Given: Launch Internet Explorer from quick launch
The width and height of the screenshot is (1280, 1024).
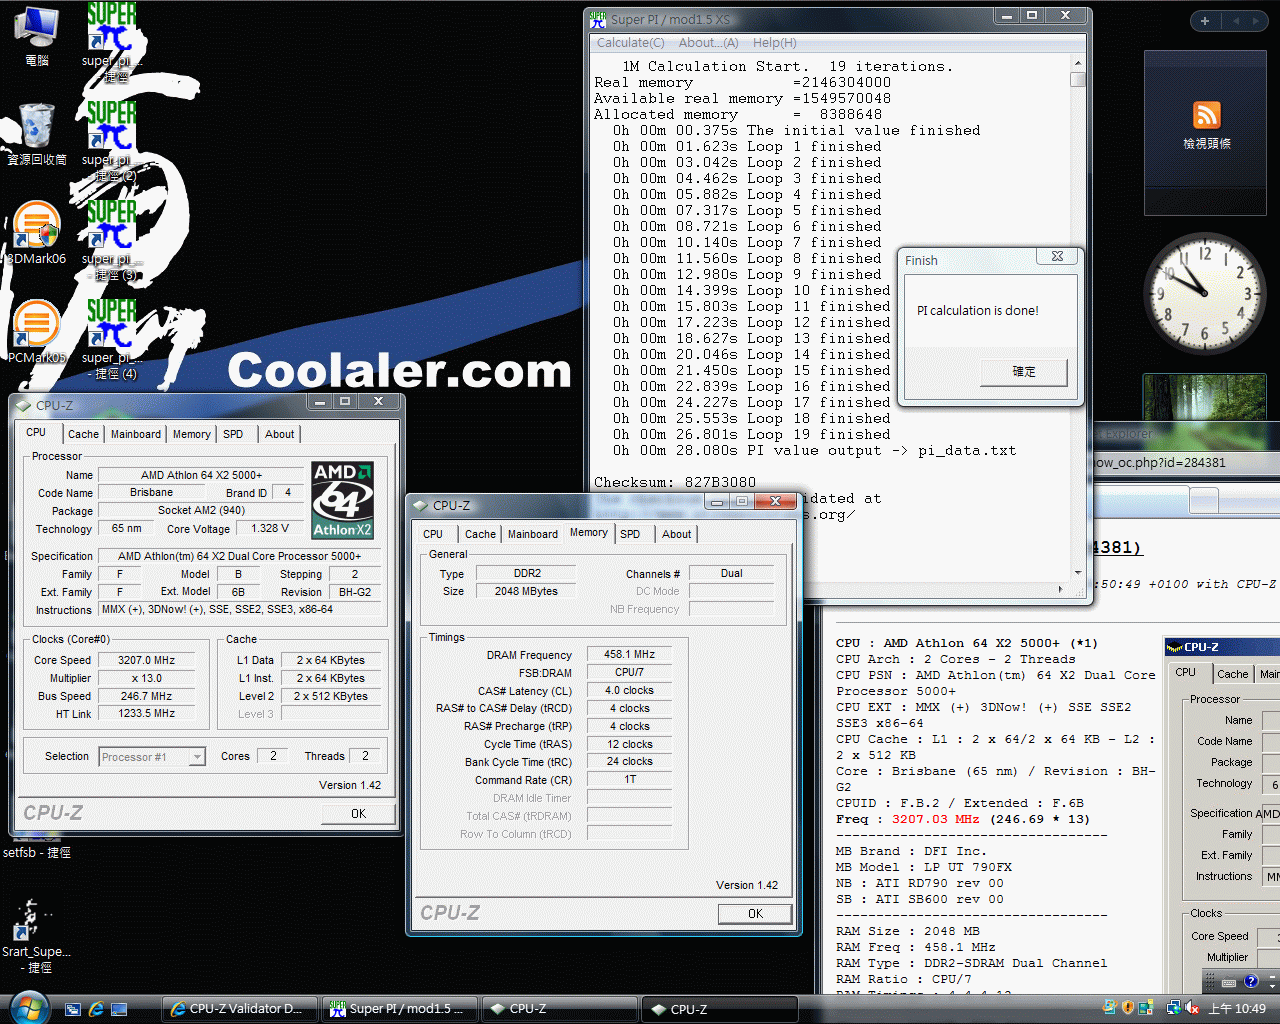Looking at the screenshot, I should point(96,1009).
